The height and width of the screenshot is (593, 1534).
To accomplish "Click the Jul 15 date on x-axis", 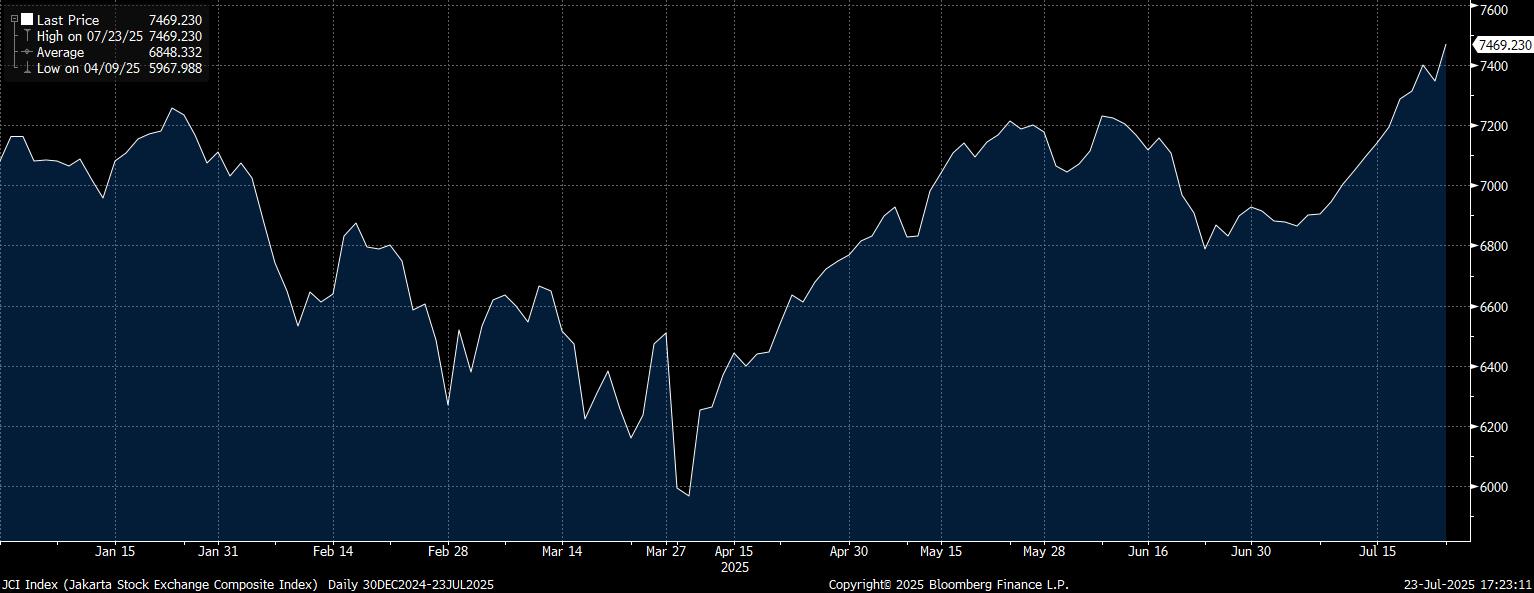I will point(1377,551).
